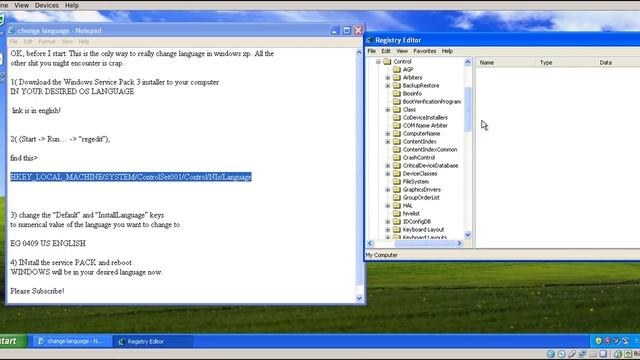This screenshot has width=640, height=360.
Task: Expand the ComputerName registry key
Action: coord(388,134)
